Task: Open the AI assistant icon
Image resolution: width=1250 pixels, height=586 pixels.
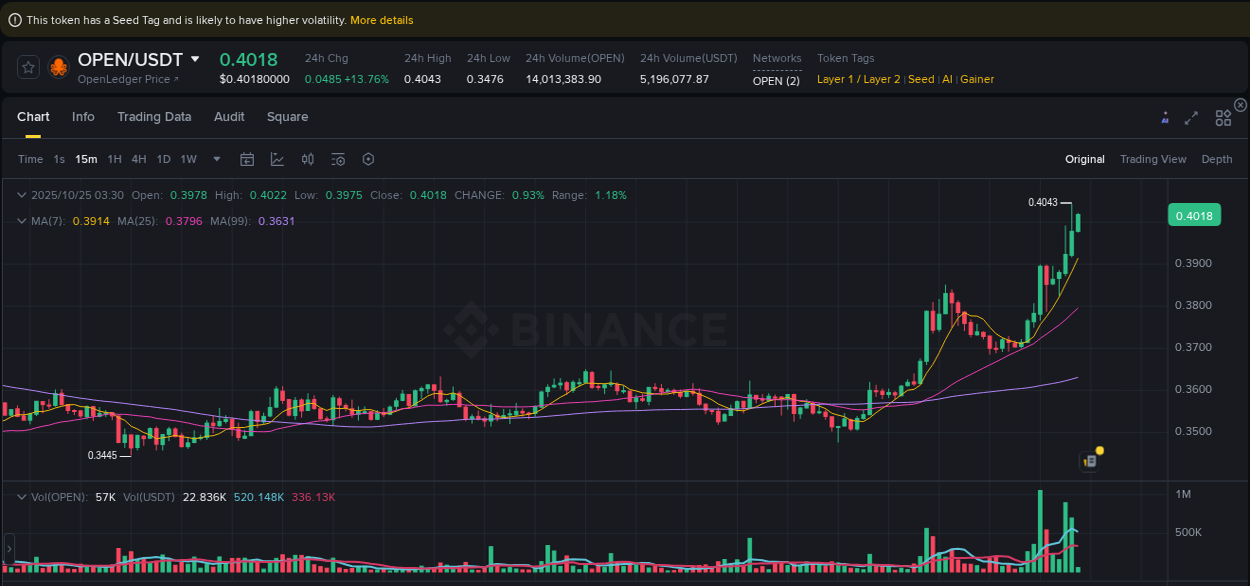Action: point(1165,117)
